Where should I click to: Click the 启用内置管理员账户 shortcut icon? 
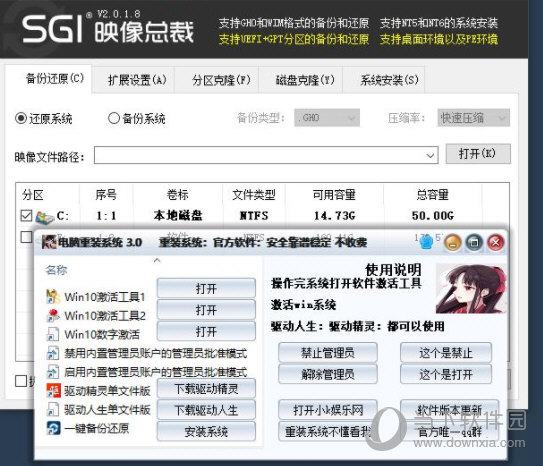click(x=53, y=371)
